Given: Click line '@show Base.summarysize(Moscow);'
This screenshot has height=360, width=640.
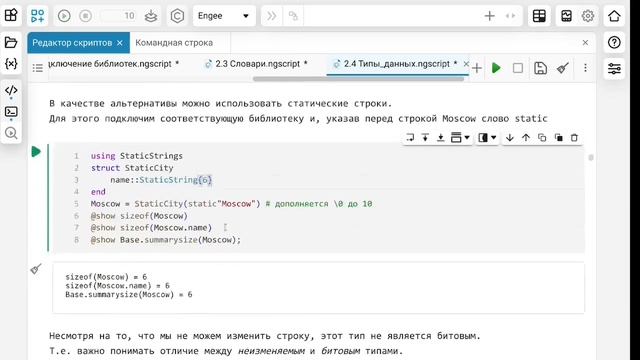Looking at the screenshot, I should tap(166, 240).
